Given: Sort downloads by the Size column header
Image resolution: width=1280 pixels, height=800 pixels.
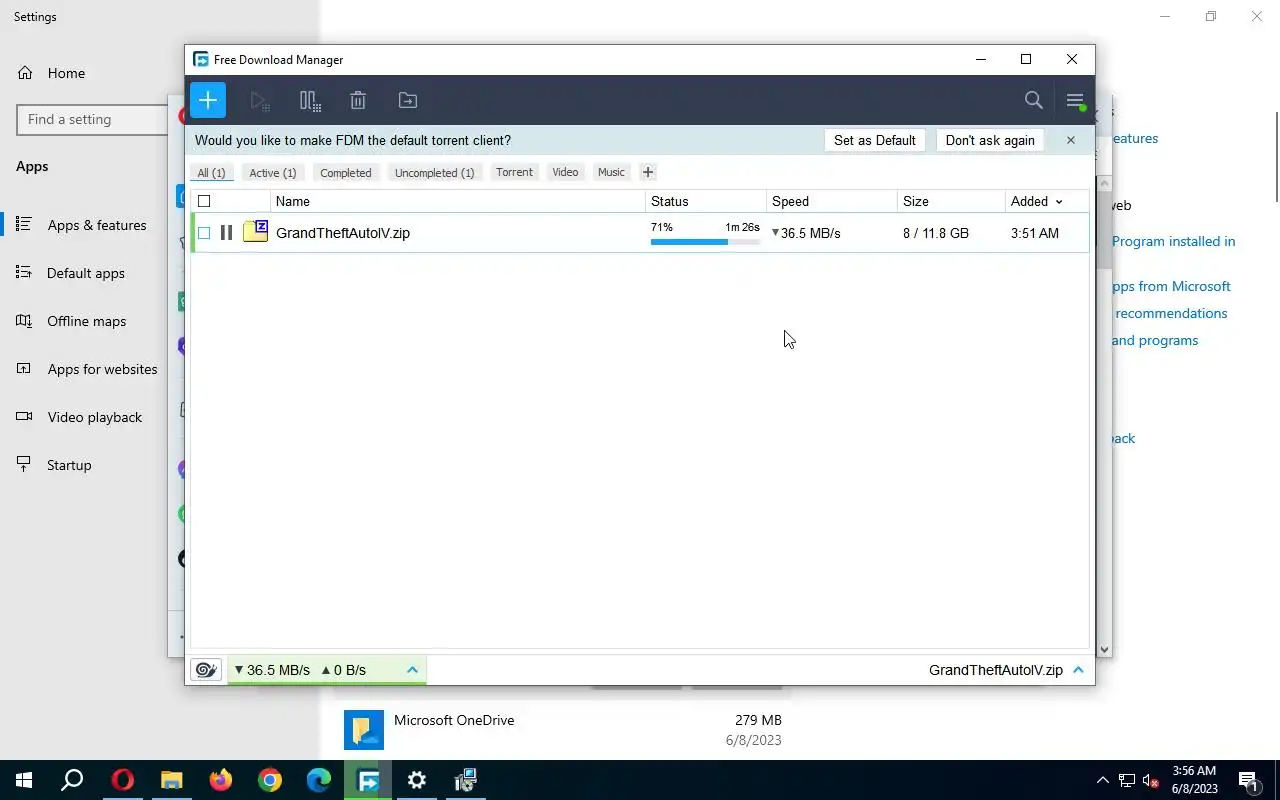Looking at the screenshot, I should pyautogui.click(x=951, y=201).
